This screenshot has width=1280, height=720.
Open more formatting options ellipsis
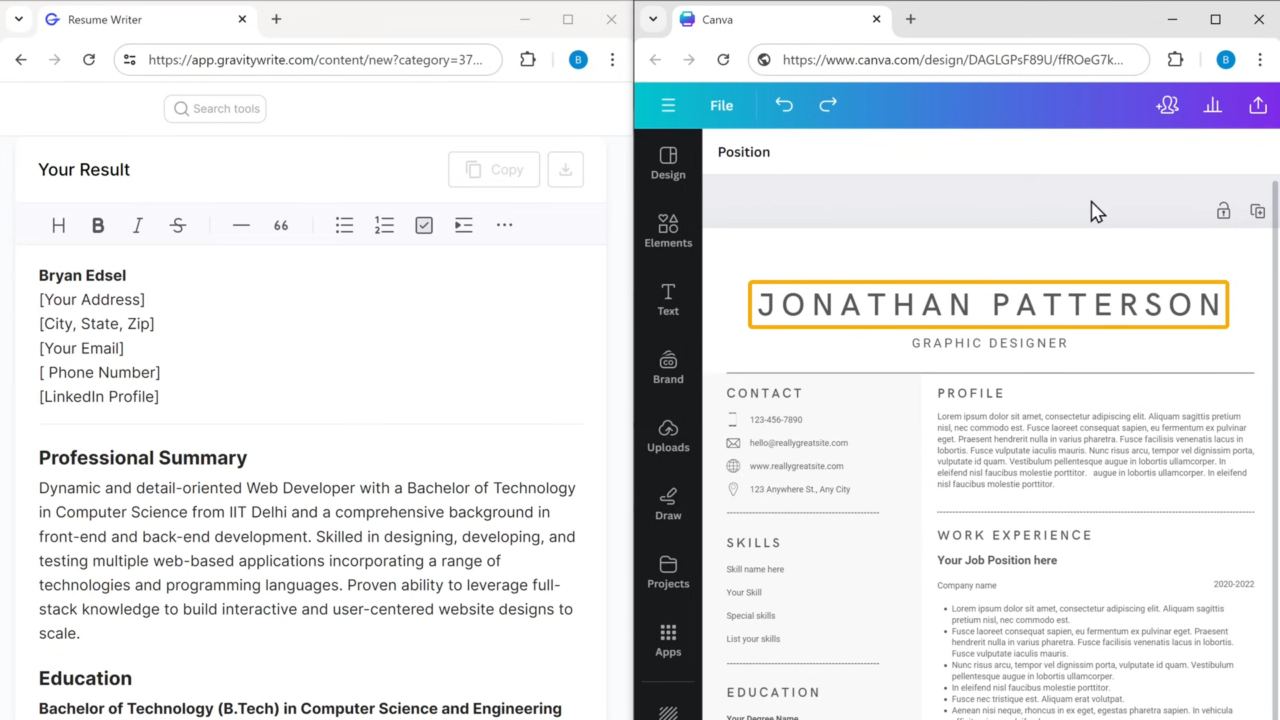point(504,225)
